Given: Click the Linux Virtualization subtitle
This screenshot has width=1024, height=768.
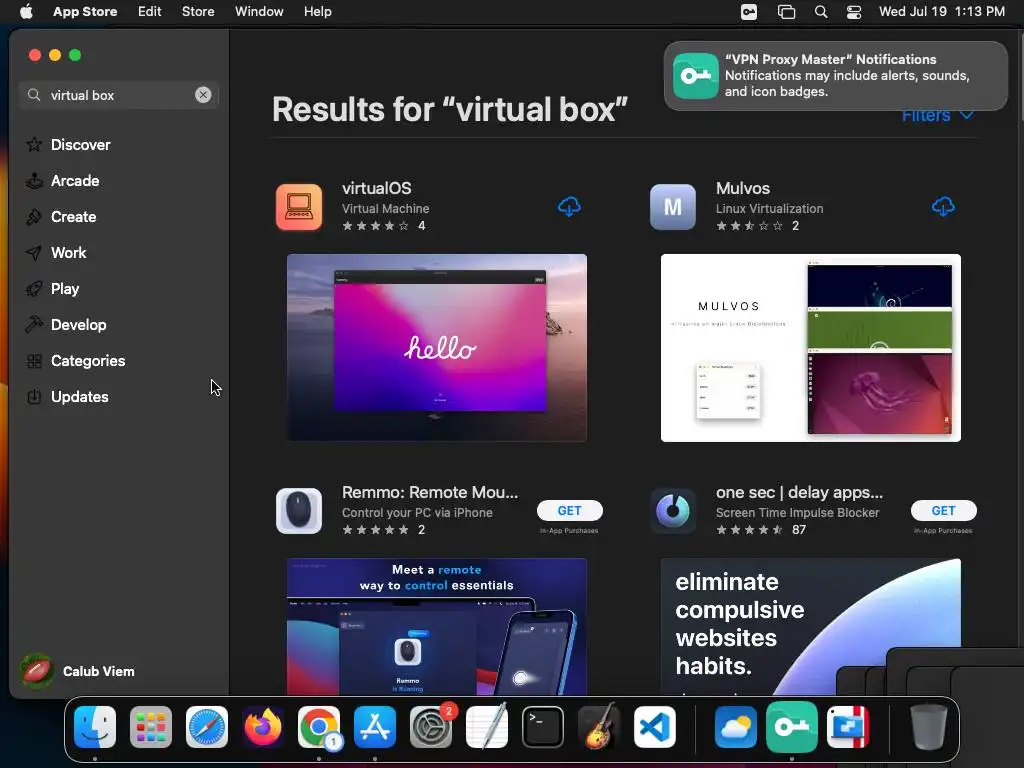Looking at the screenshot, I should pyautogui.click(x=769, y=209).
